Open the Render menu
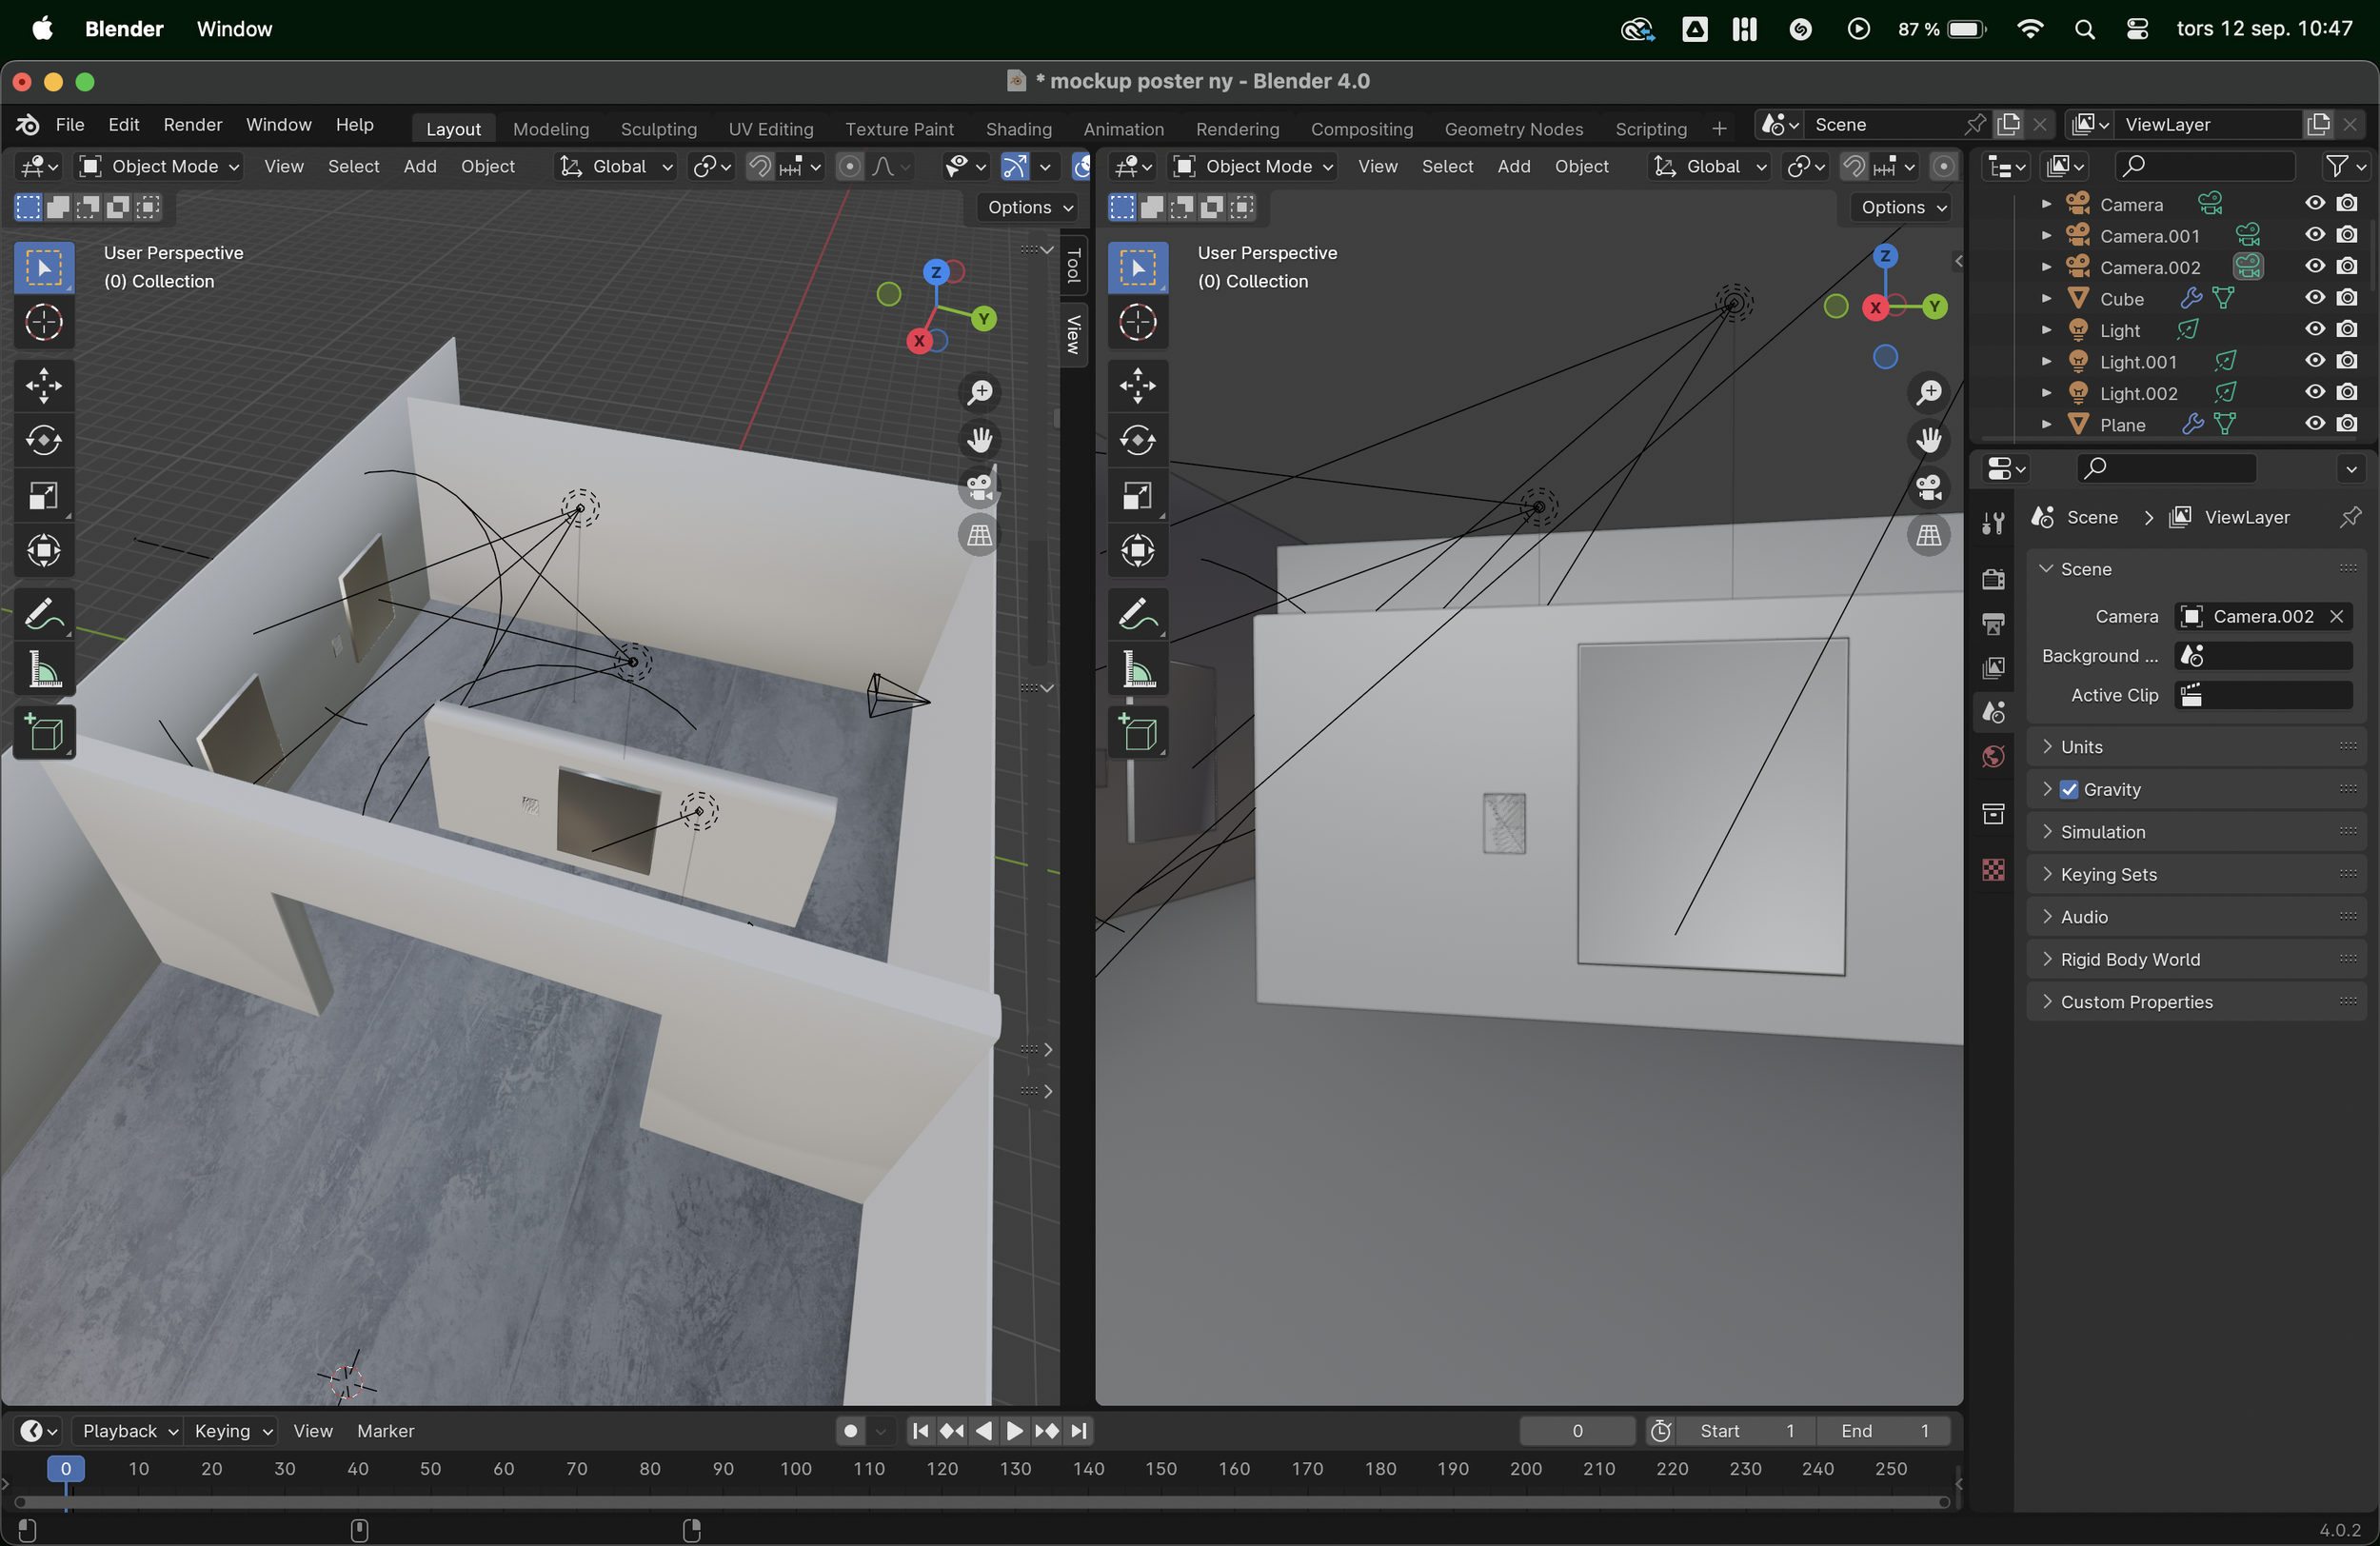This screenshot has height=1546, width=2380. [x=192, y=125]
